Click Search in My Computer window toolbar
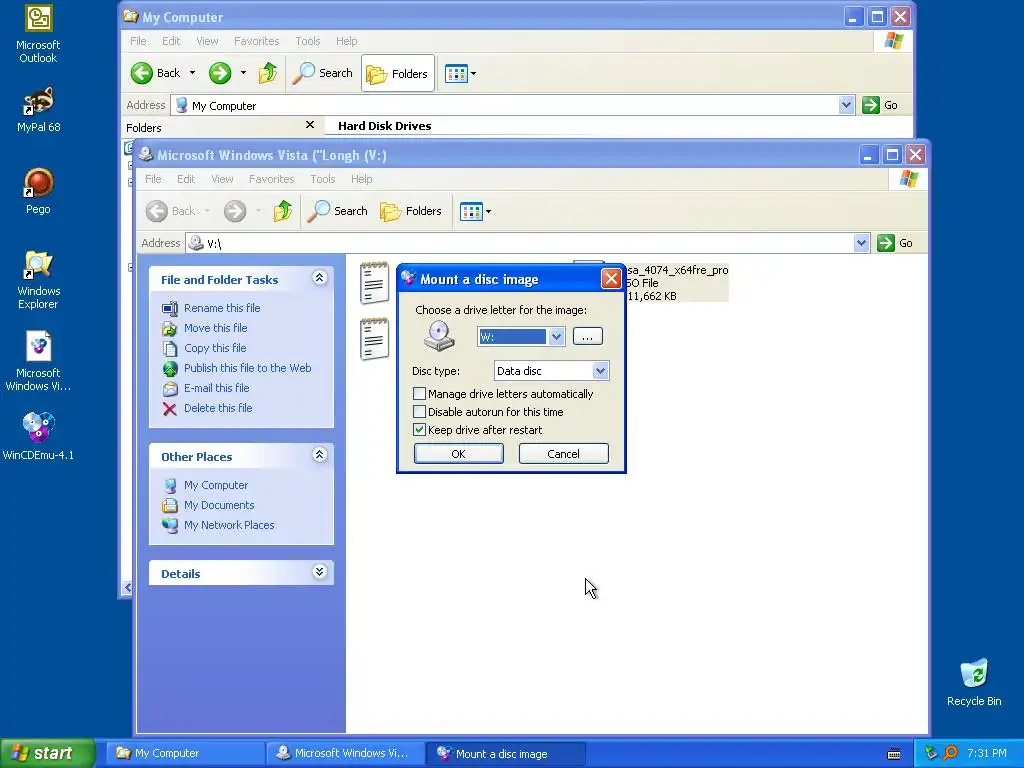This screenshot has height=768, width=1024. pyautogui.click(x=322, y=73)
